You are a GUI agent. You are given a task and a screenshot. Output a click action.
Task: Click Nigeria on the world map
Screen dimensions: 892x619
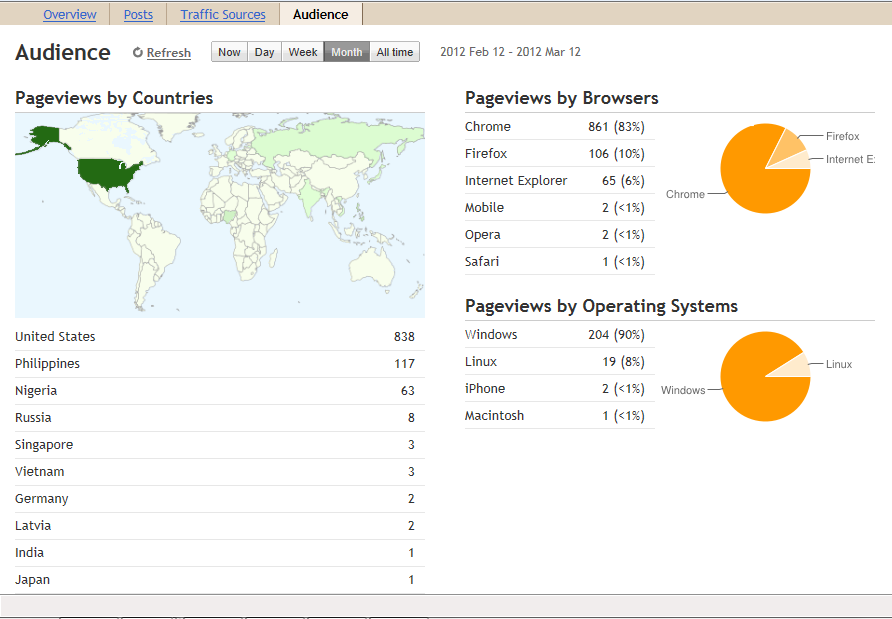click(x=230, y=217)
